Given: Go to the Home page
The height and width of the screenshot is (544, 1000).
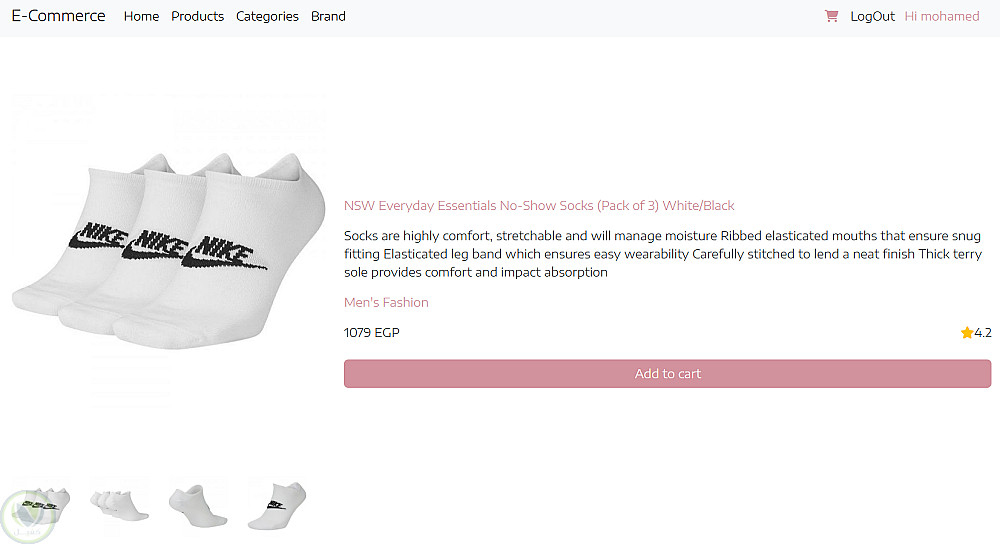Looking at the screenshot, I should coord(141,16).
